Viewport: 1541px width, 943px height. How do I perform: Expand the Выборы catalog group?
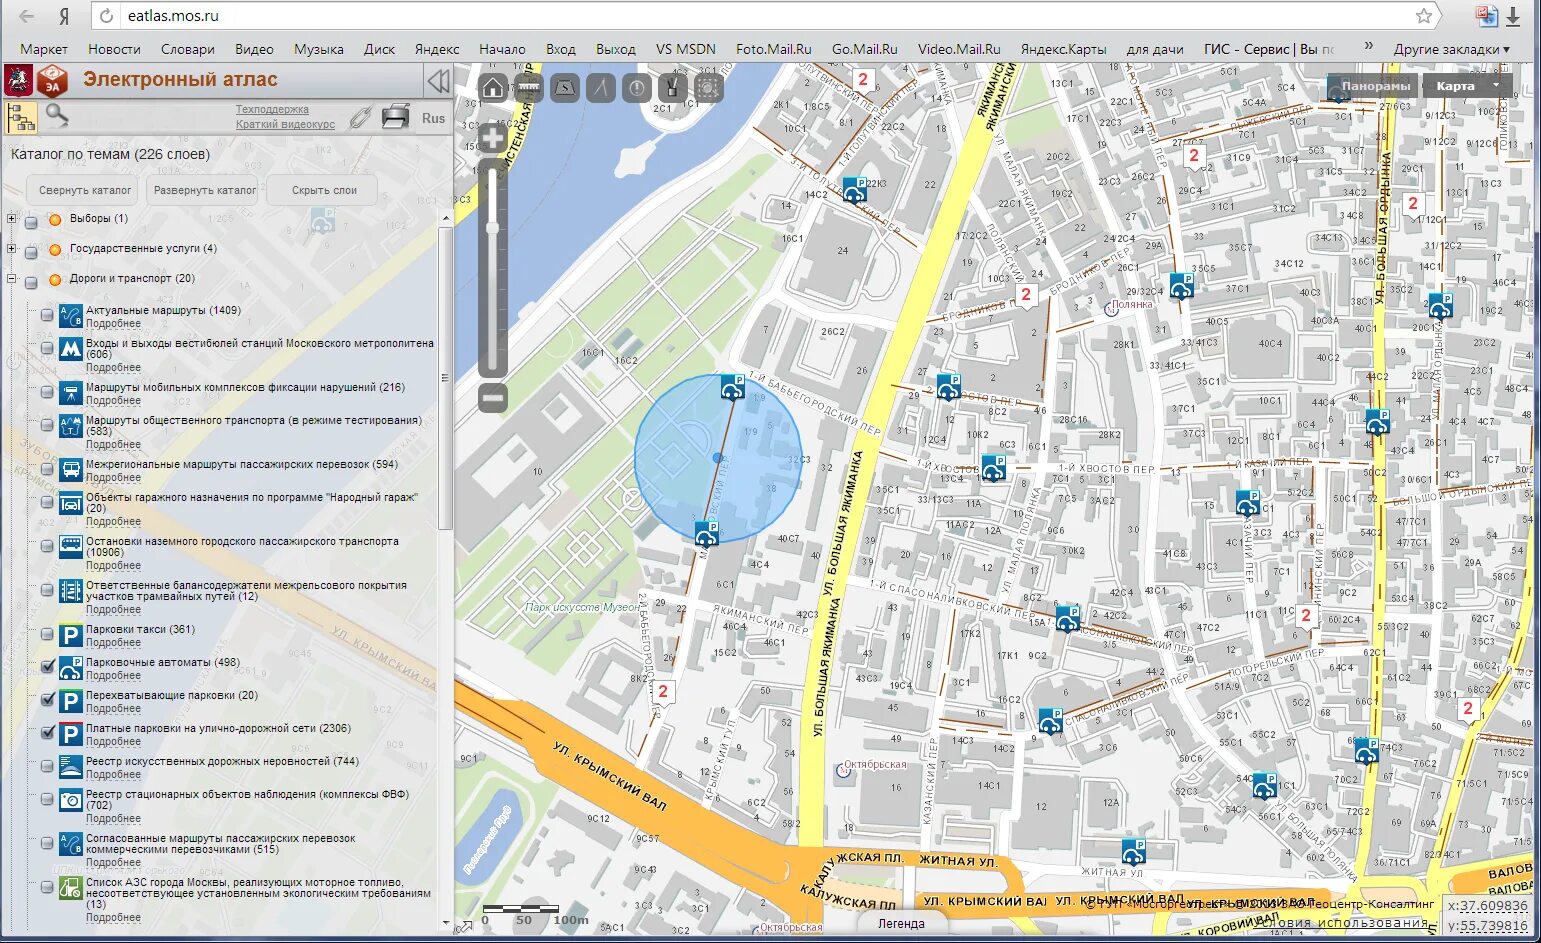(x=12, y=218)
